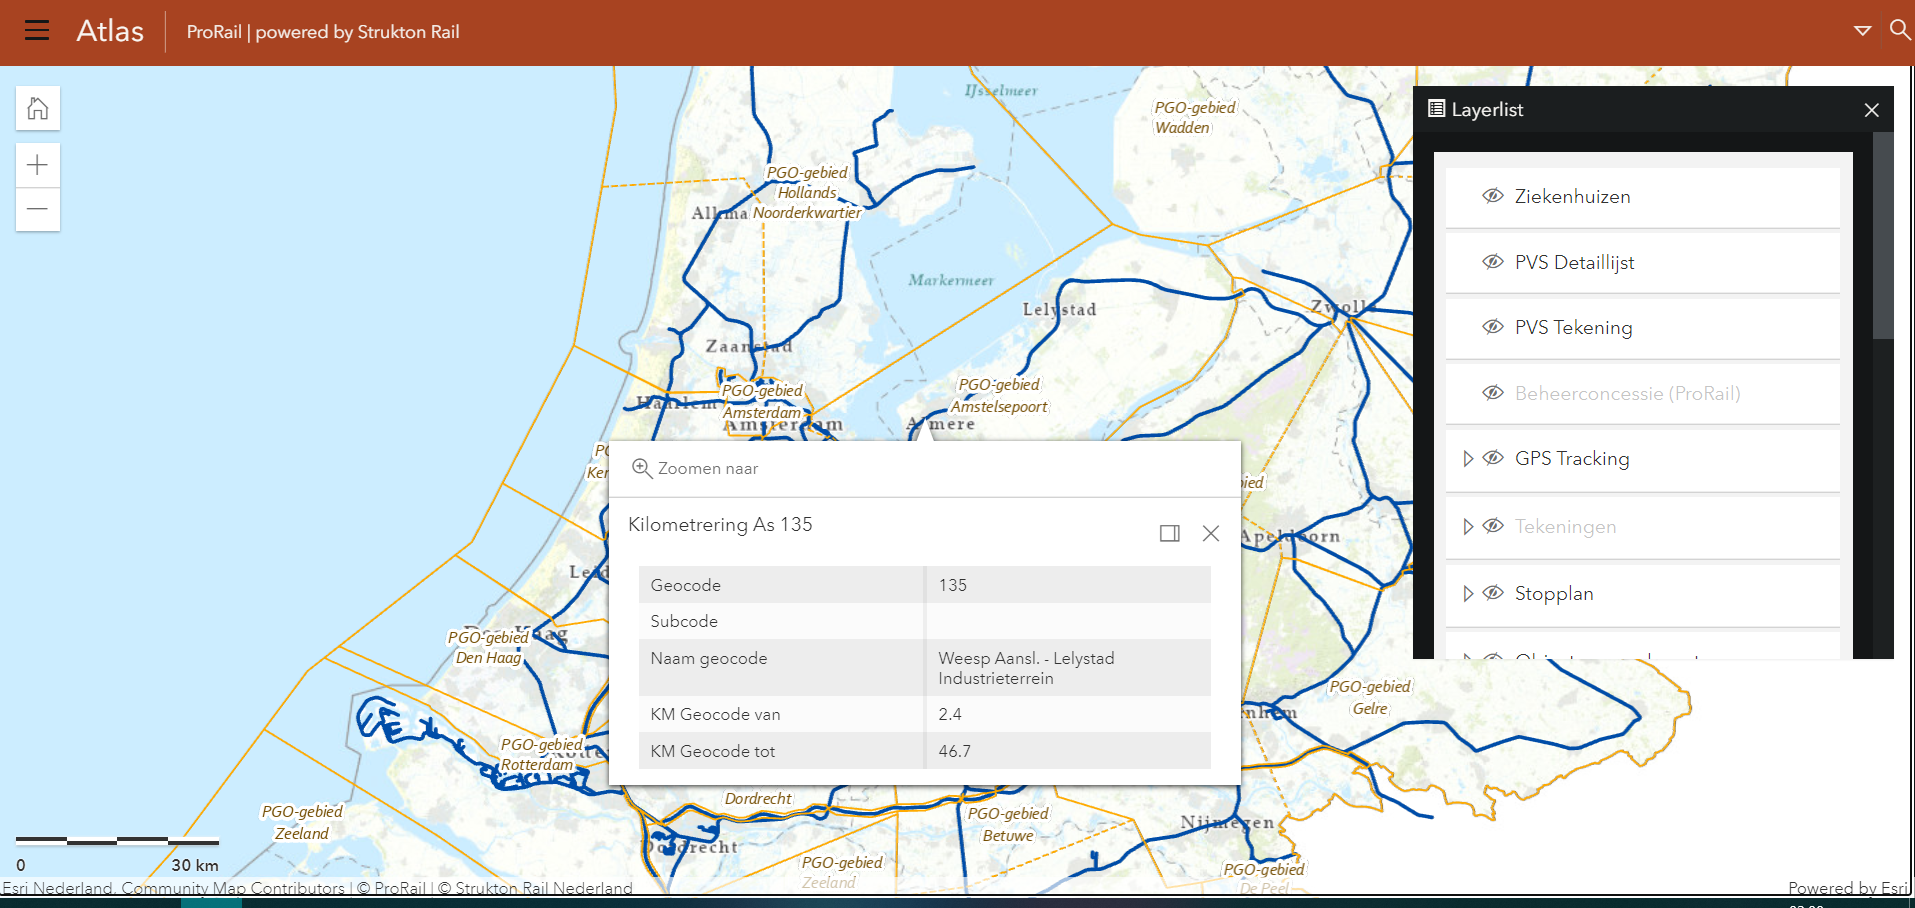Click the Zoomen naar magnifier icon
The image size is (1915, 908).
tap(642, 468)
